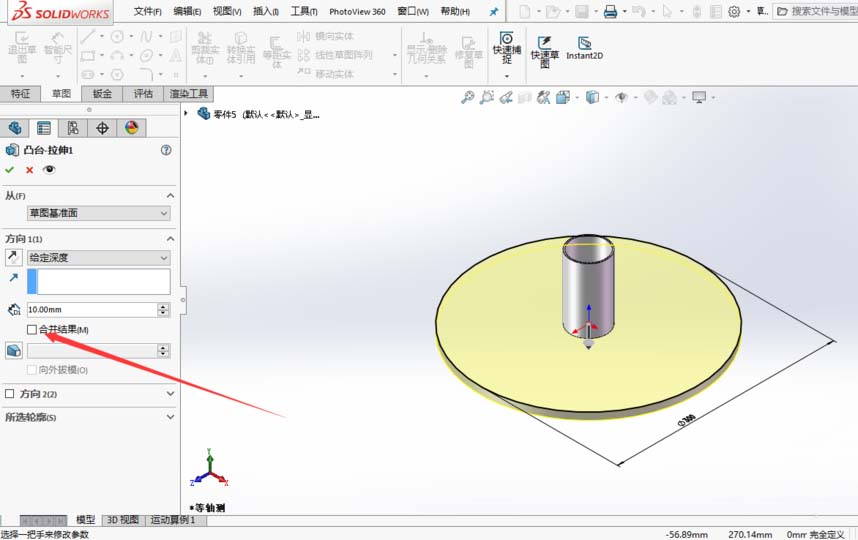Enable the 方向 2(2) checkbox

click(x=9, y=394)
